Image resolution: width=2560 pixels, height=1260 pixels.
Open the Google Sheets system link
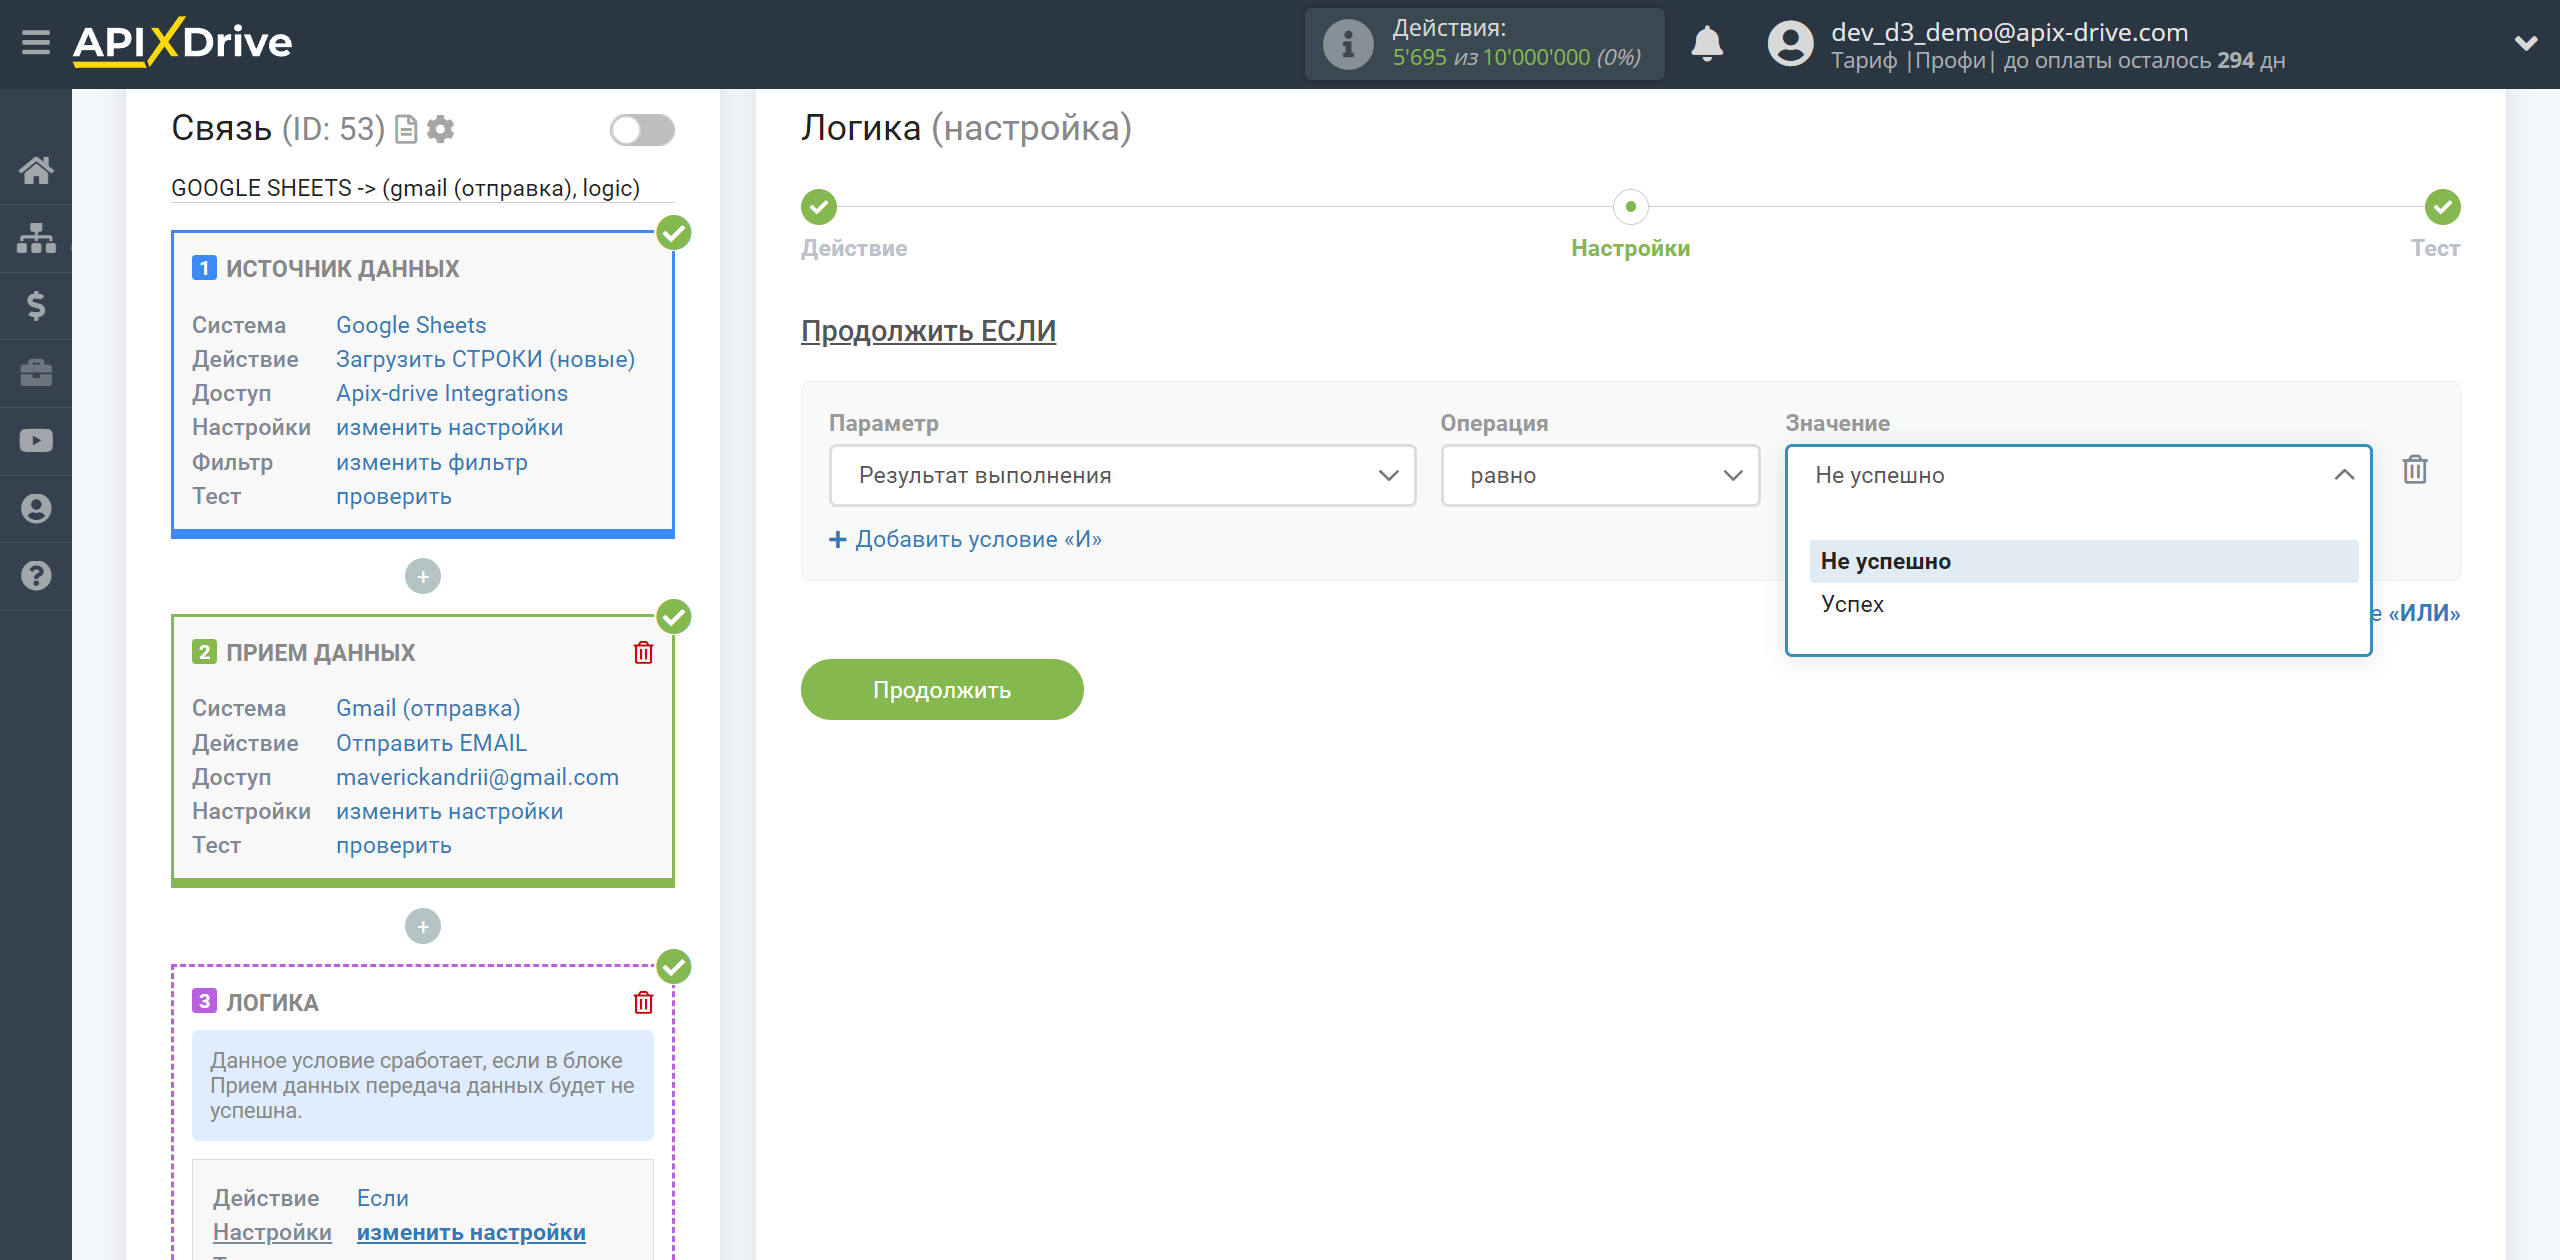411,326
